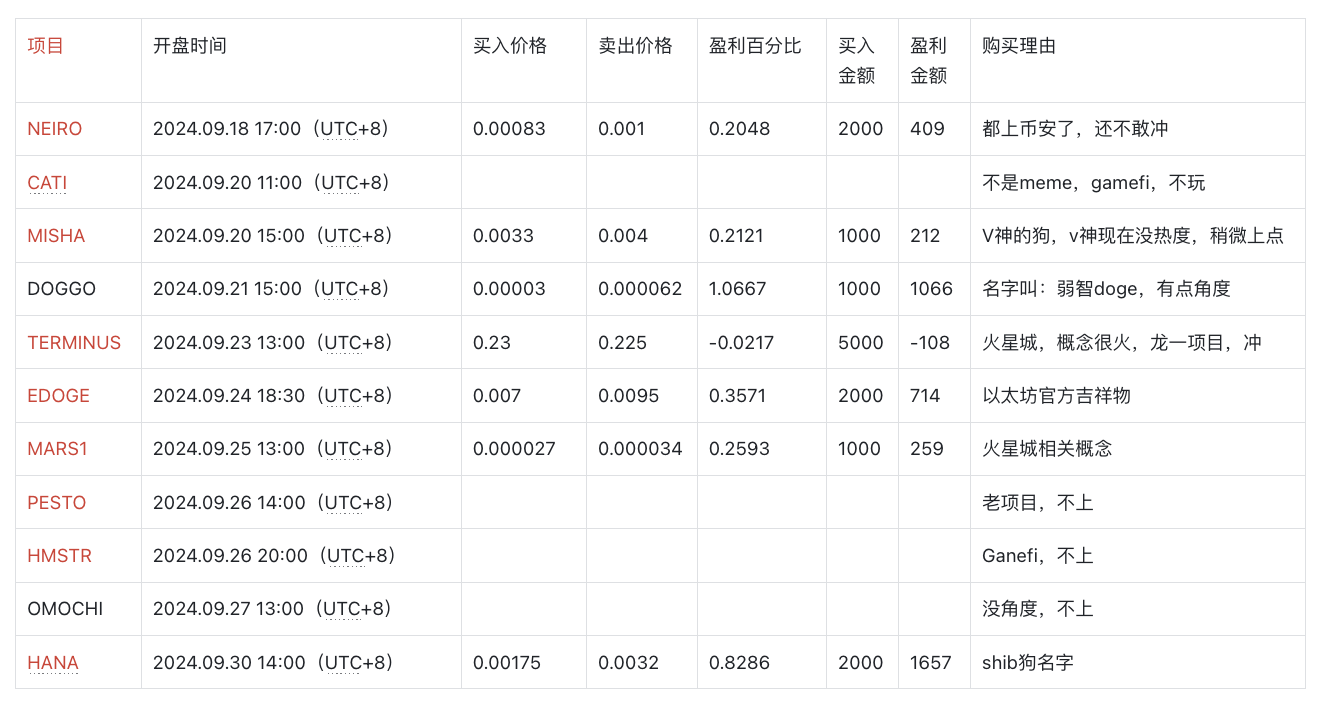Open the NEIRO project link
The height and width of the screenshot is (706, 1332).
click(55, 129)
